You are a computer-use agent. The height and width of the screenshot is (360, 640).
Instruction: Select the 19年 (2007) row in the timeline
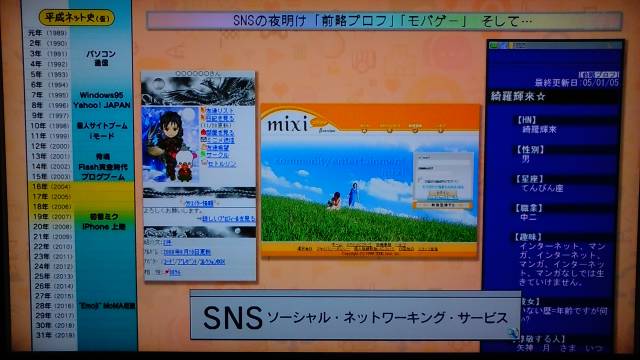82,217
